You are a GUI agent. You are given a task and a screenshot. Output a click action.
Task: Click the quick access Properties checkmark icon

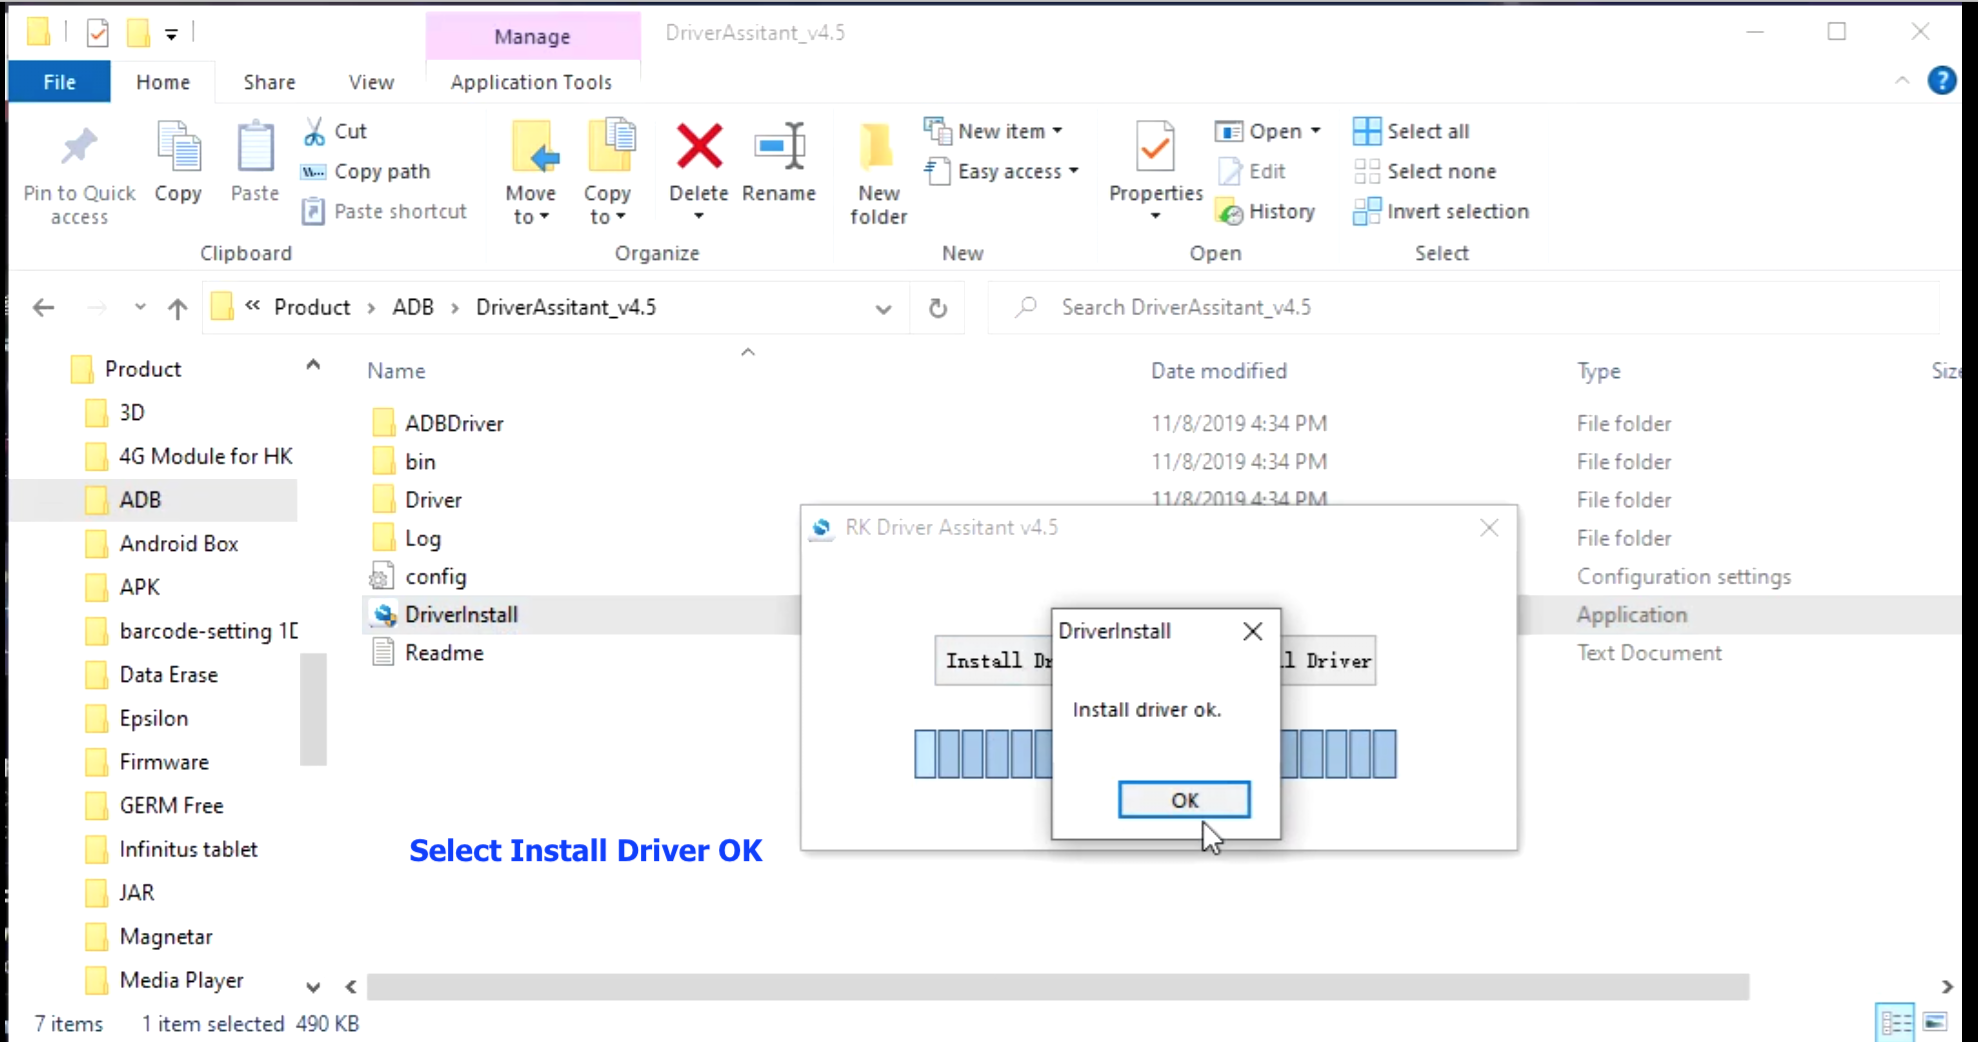pyautogui.click(x=97, y=34)
